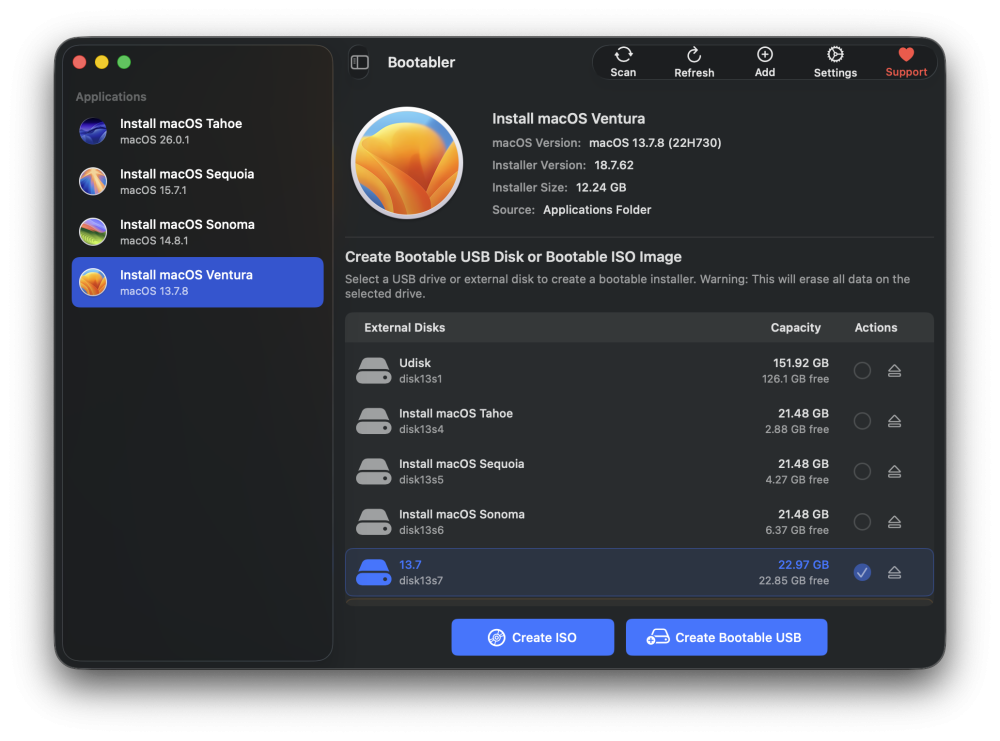Screen dimensions: 1000x741
Task: Choose the Udisk radio button
Action: pyautogui.click(x=862, y=370)
